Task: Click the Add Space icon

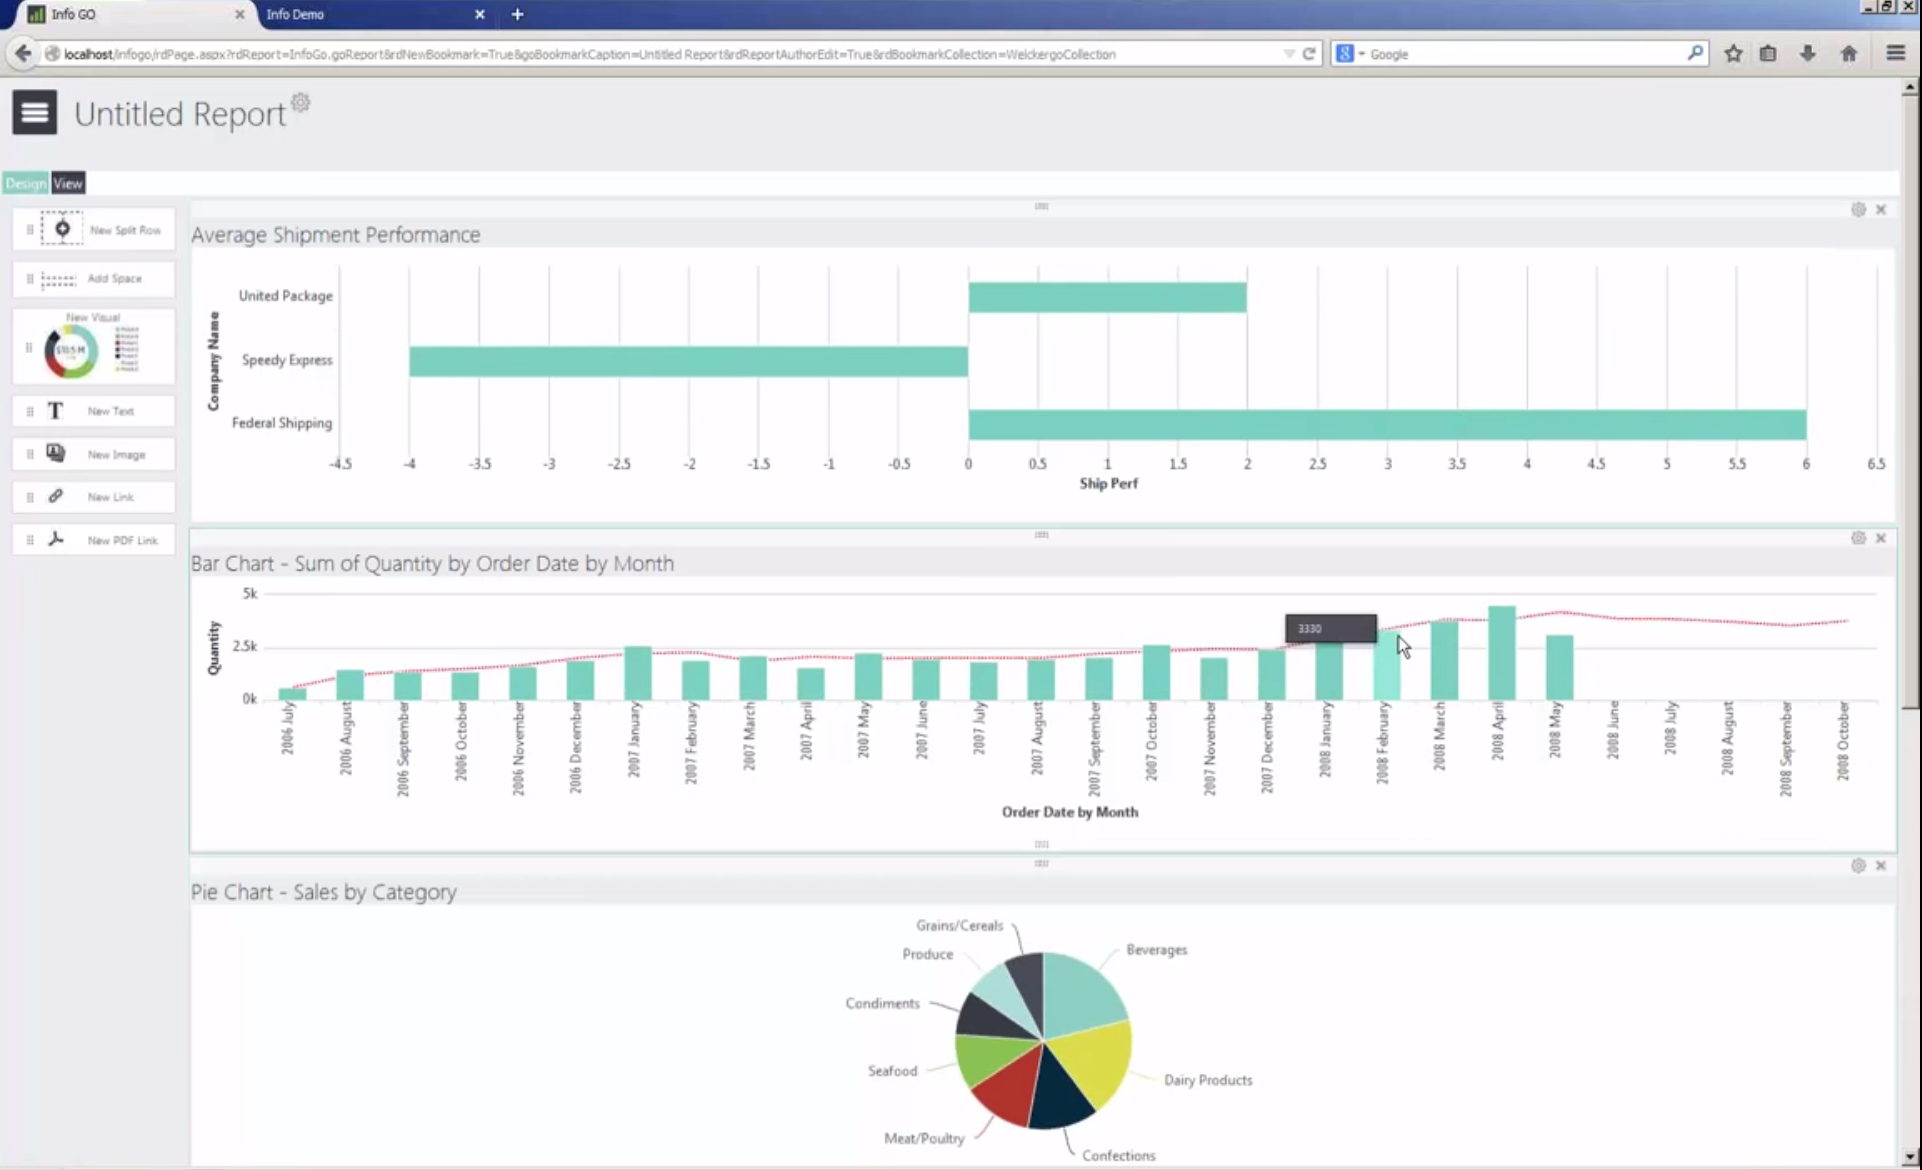Action: pyautogui.click(x=58, y=279)
